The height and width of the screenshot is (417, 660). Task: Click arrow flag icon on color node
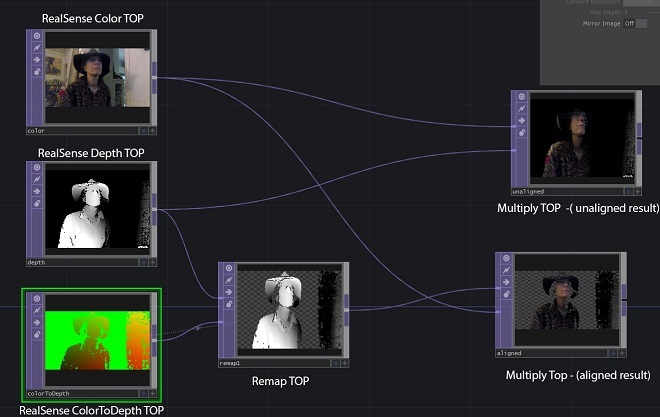(x=37, y=60)
